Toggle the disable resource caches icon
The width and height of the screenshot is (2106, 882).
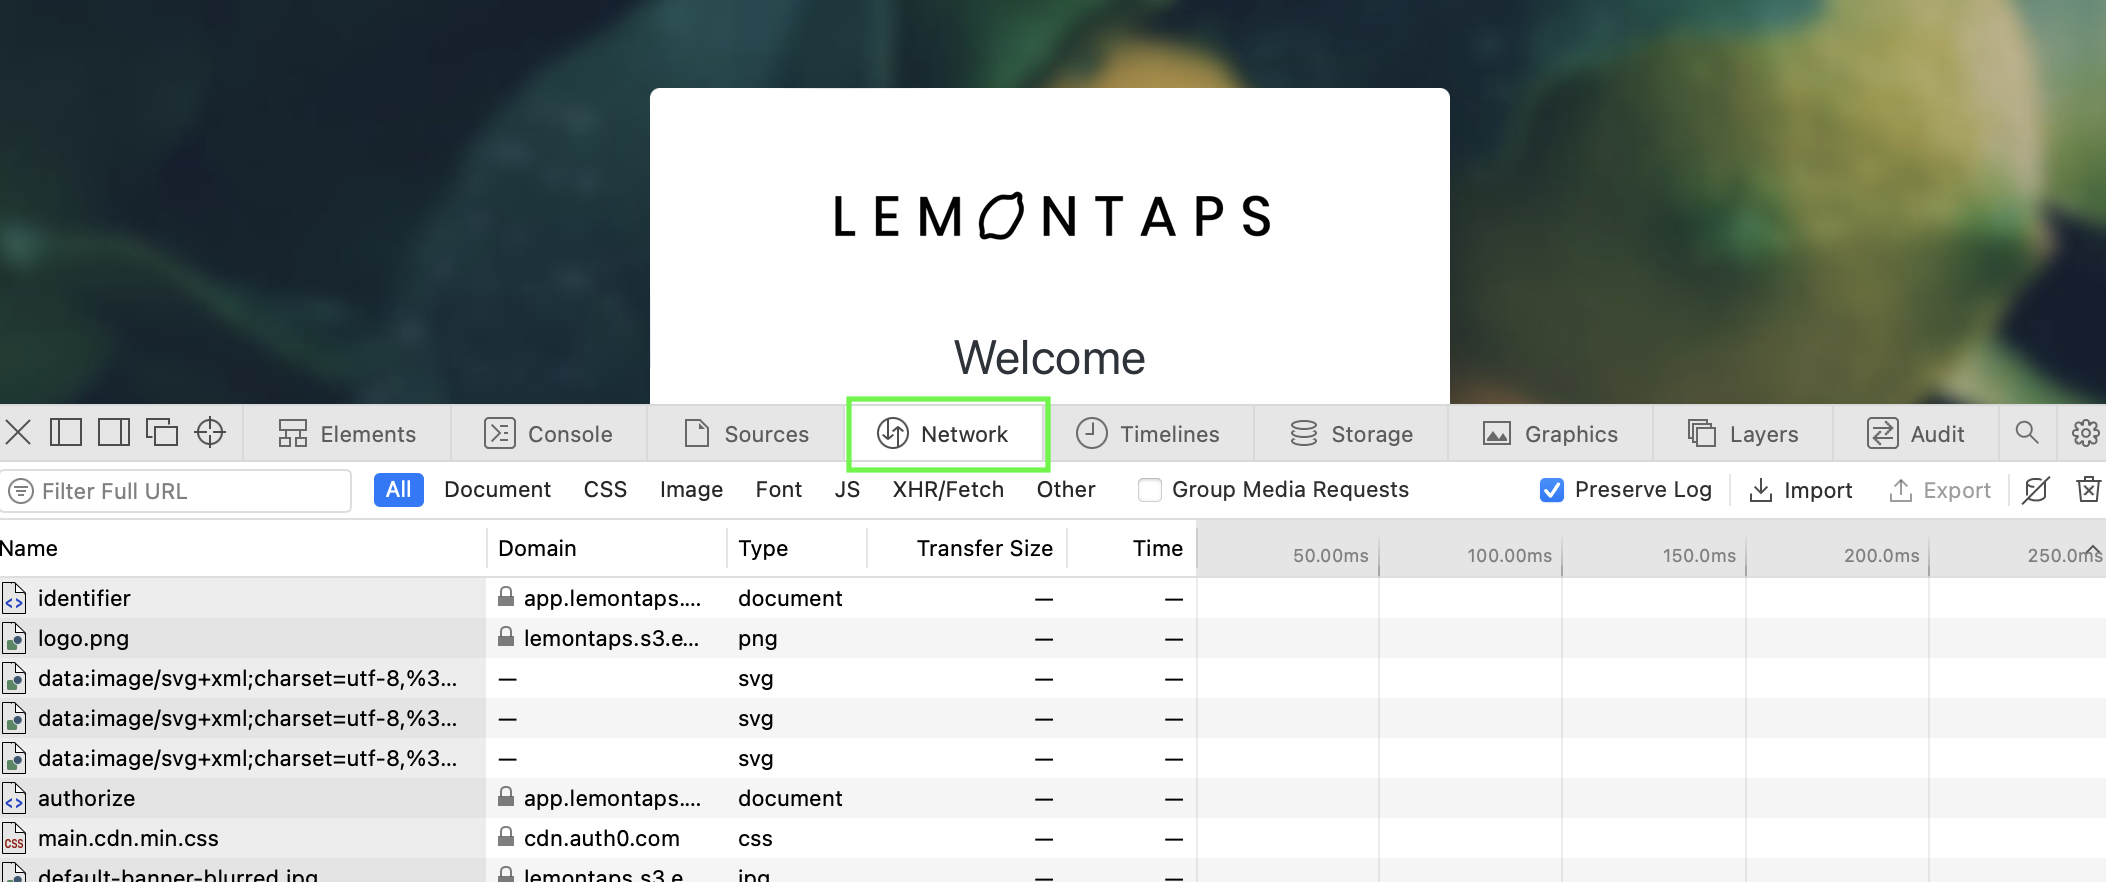point(2036,490)
